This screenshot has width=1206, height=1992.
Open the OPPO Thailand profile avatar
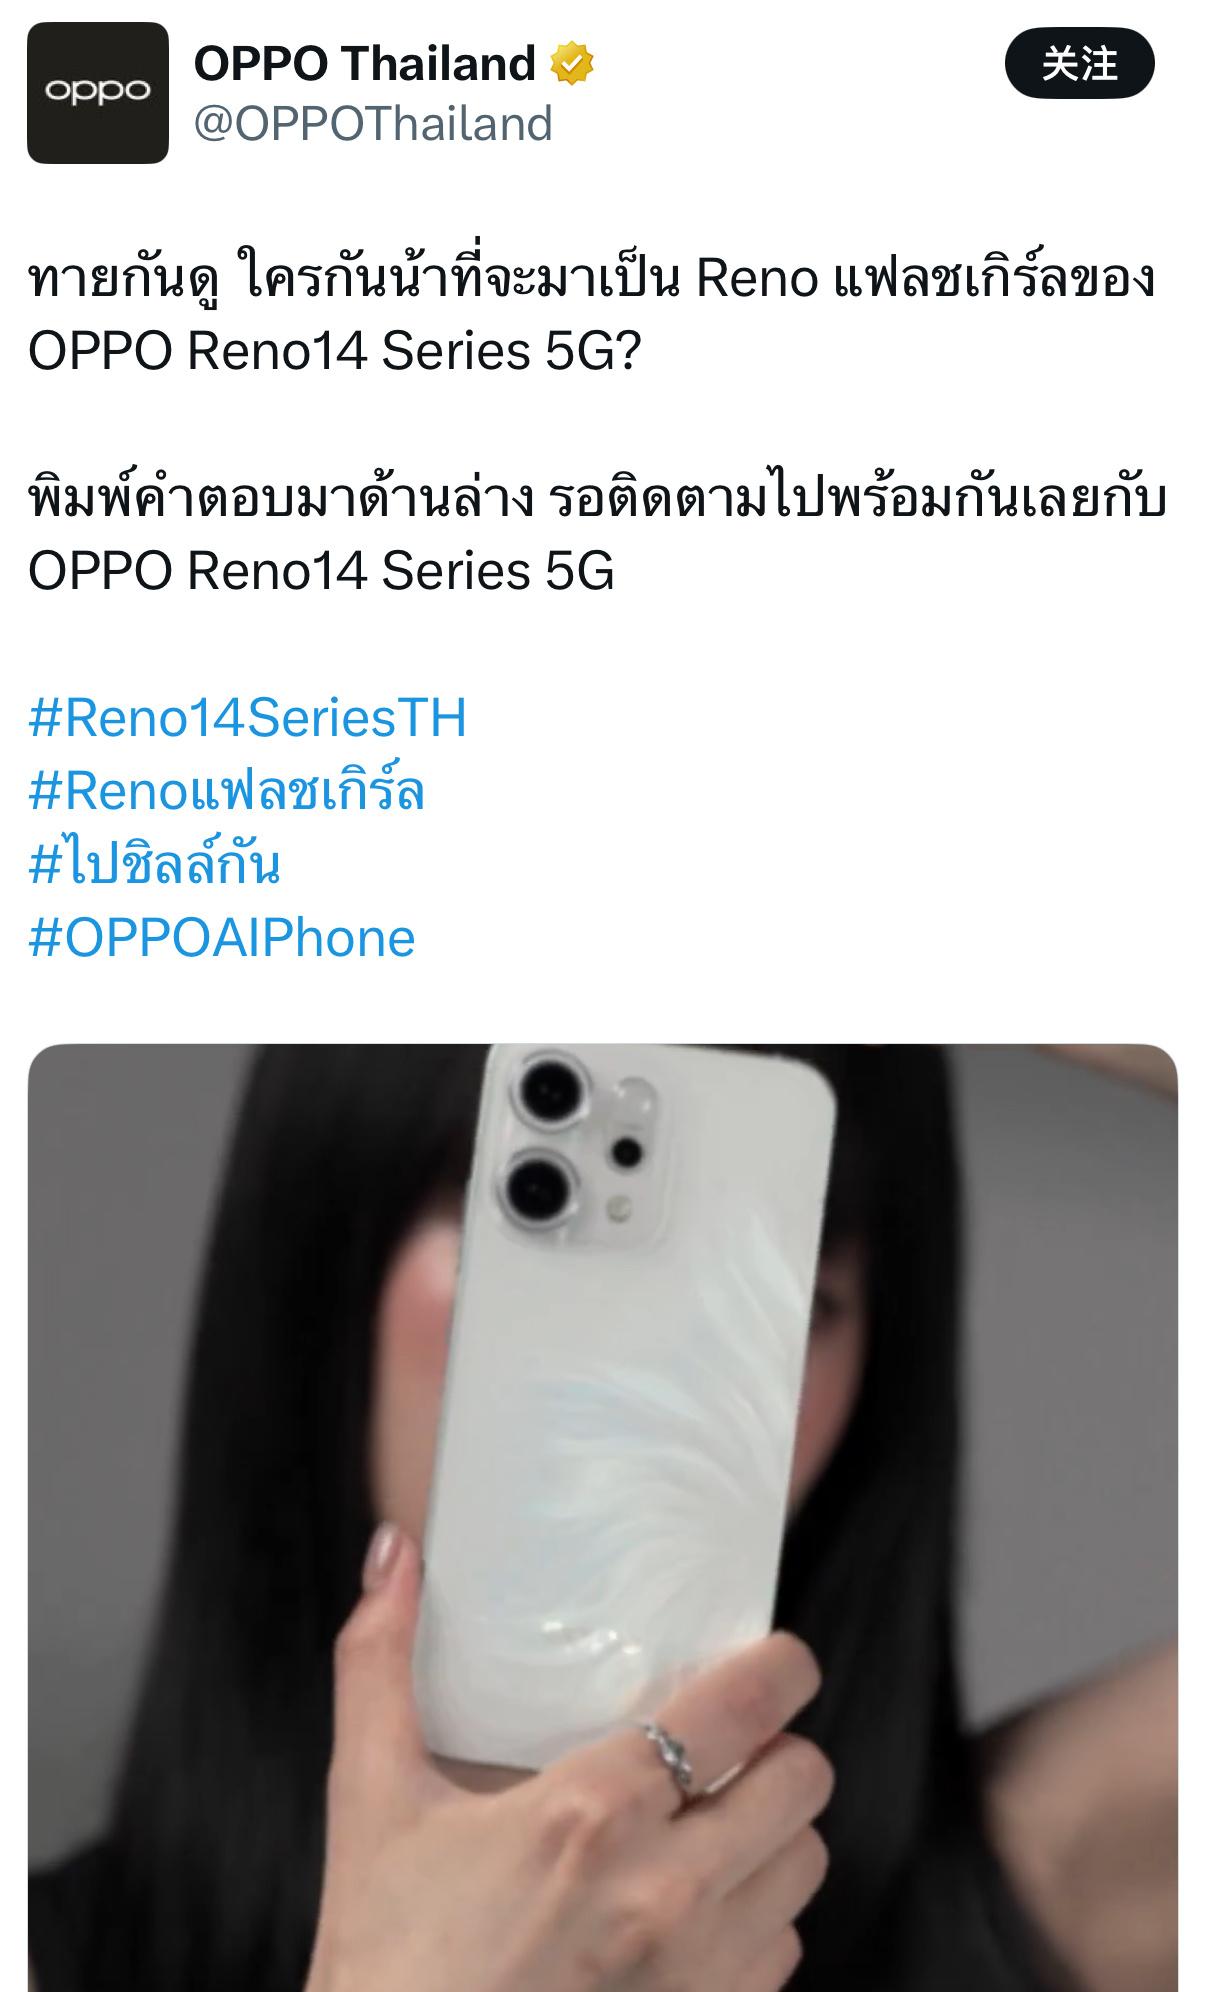pyautogui.click(x=98, y=93)
